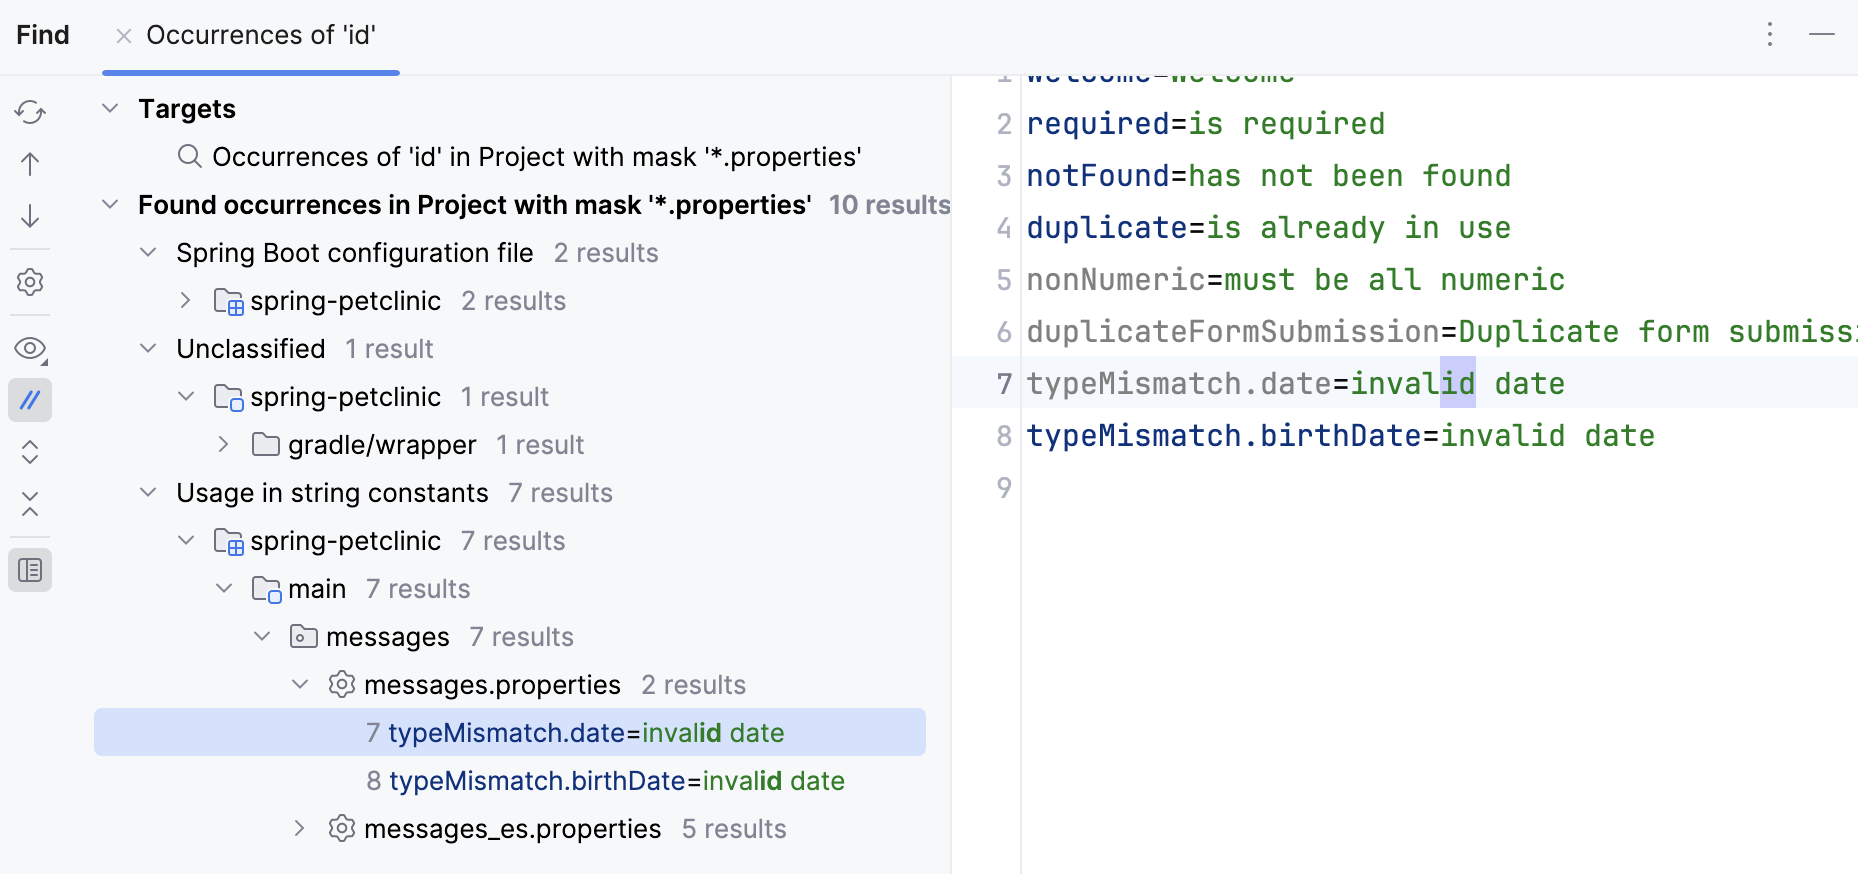1858x874 pixels.
Task: Toggle the eye preview icon
Action: click(x=30, y=348)
